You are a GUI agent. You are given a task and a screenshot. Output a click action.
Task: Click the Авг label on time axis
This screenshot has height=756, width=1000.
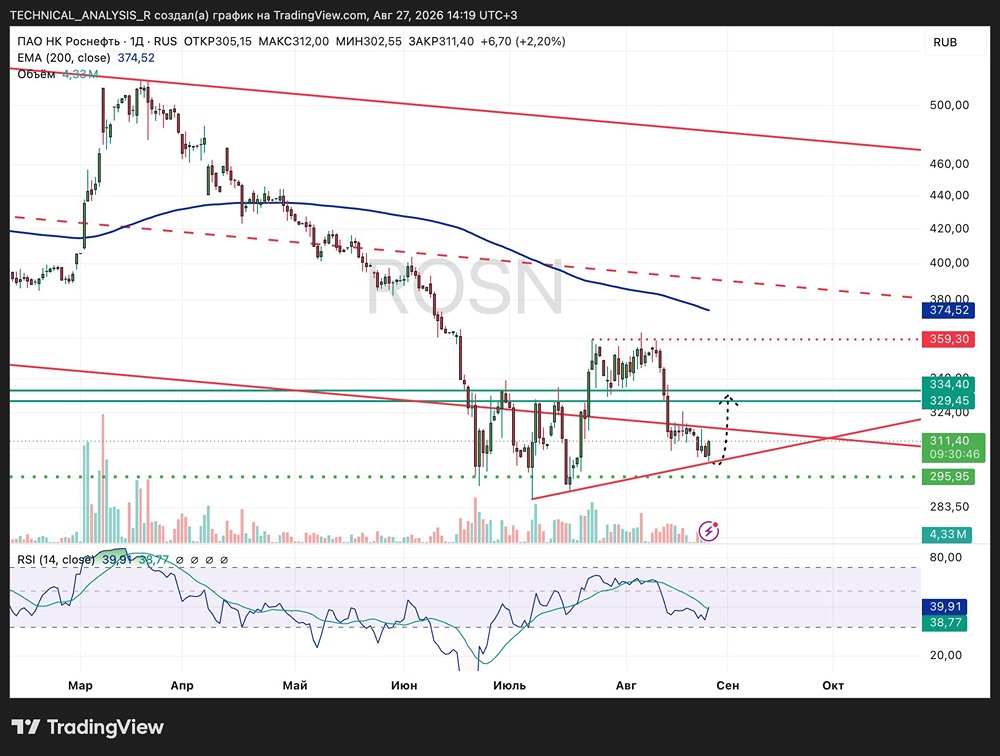point(626,686)
